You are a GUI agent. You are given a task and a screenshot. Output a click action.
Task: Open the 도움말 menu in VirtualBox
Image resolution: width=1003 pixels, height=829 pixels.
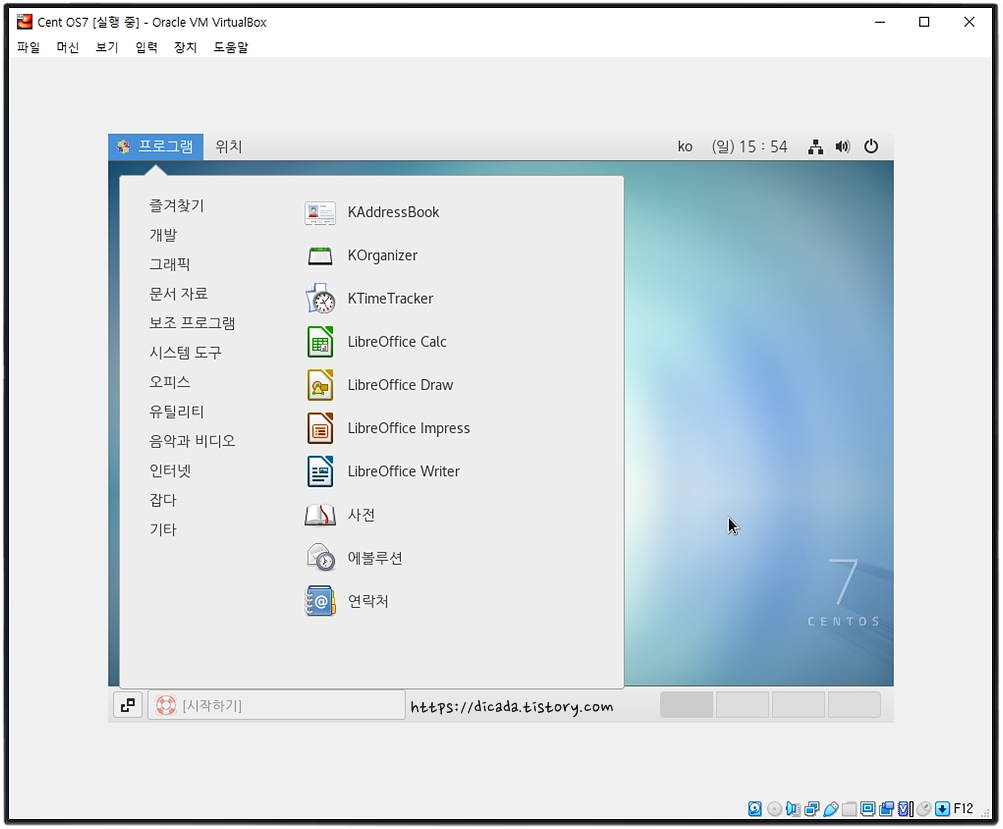[x=230, y=47]
